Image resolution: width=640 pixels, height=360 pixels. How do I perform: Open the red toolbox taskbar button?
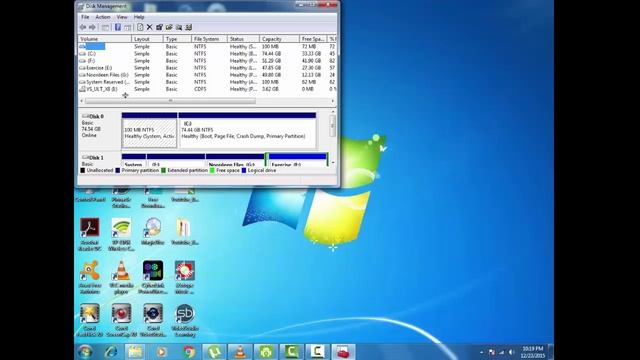pyautogui.click(x=343, y=351)
